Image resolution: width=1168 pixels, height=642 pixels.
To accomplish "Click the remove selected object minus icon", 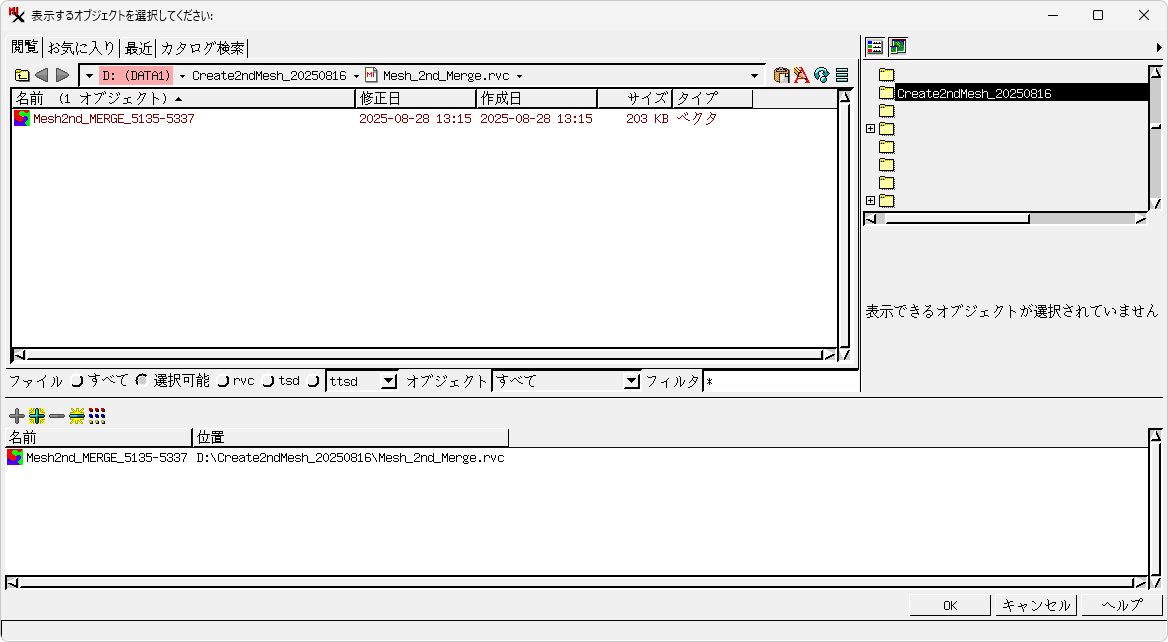I will pyautogui.click(x=57, y=416).
